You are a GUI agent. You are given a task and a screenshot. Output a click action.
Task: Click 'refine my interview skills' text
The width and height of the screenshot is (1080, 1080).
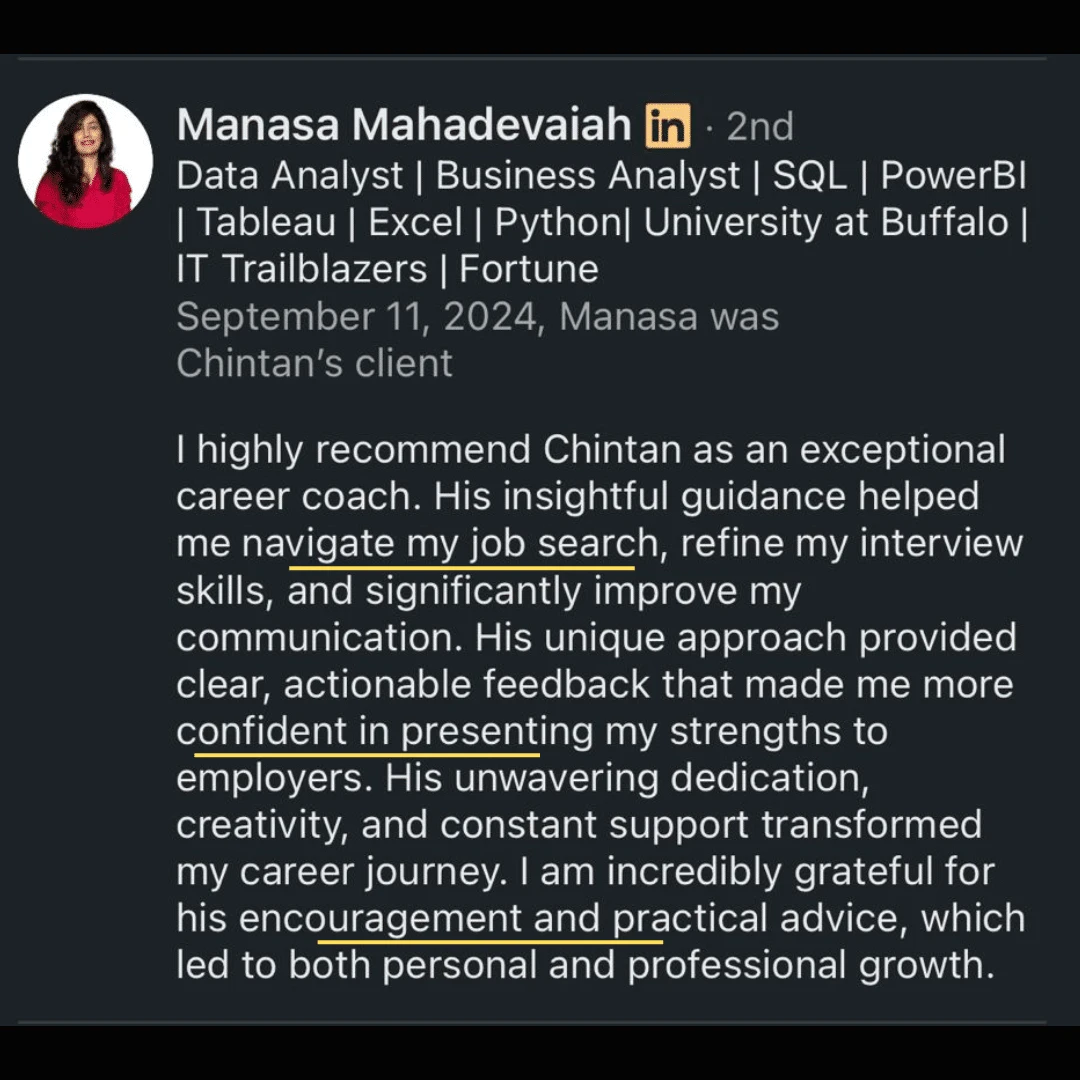pos(599,568)
